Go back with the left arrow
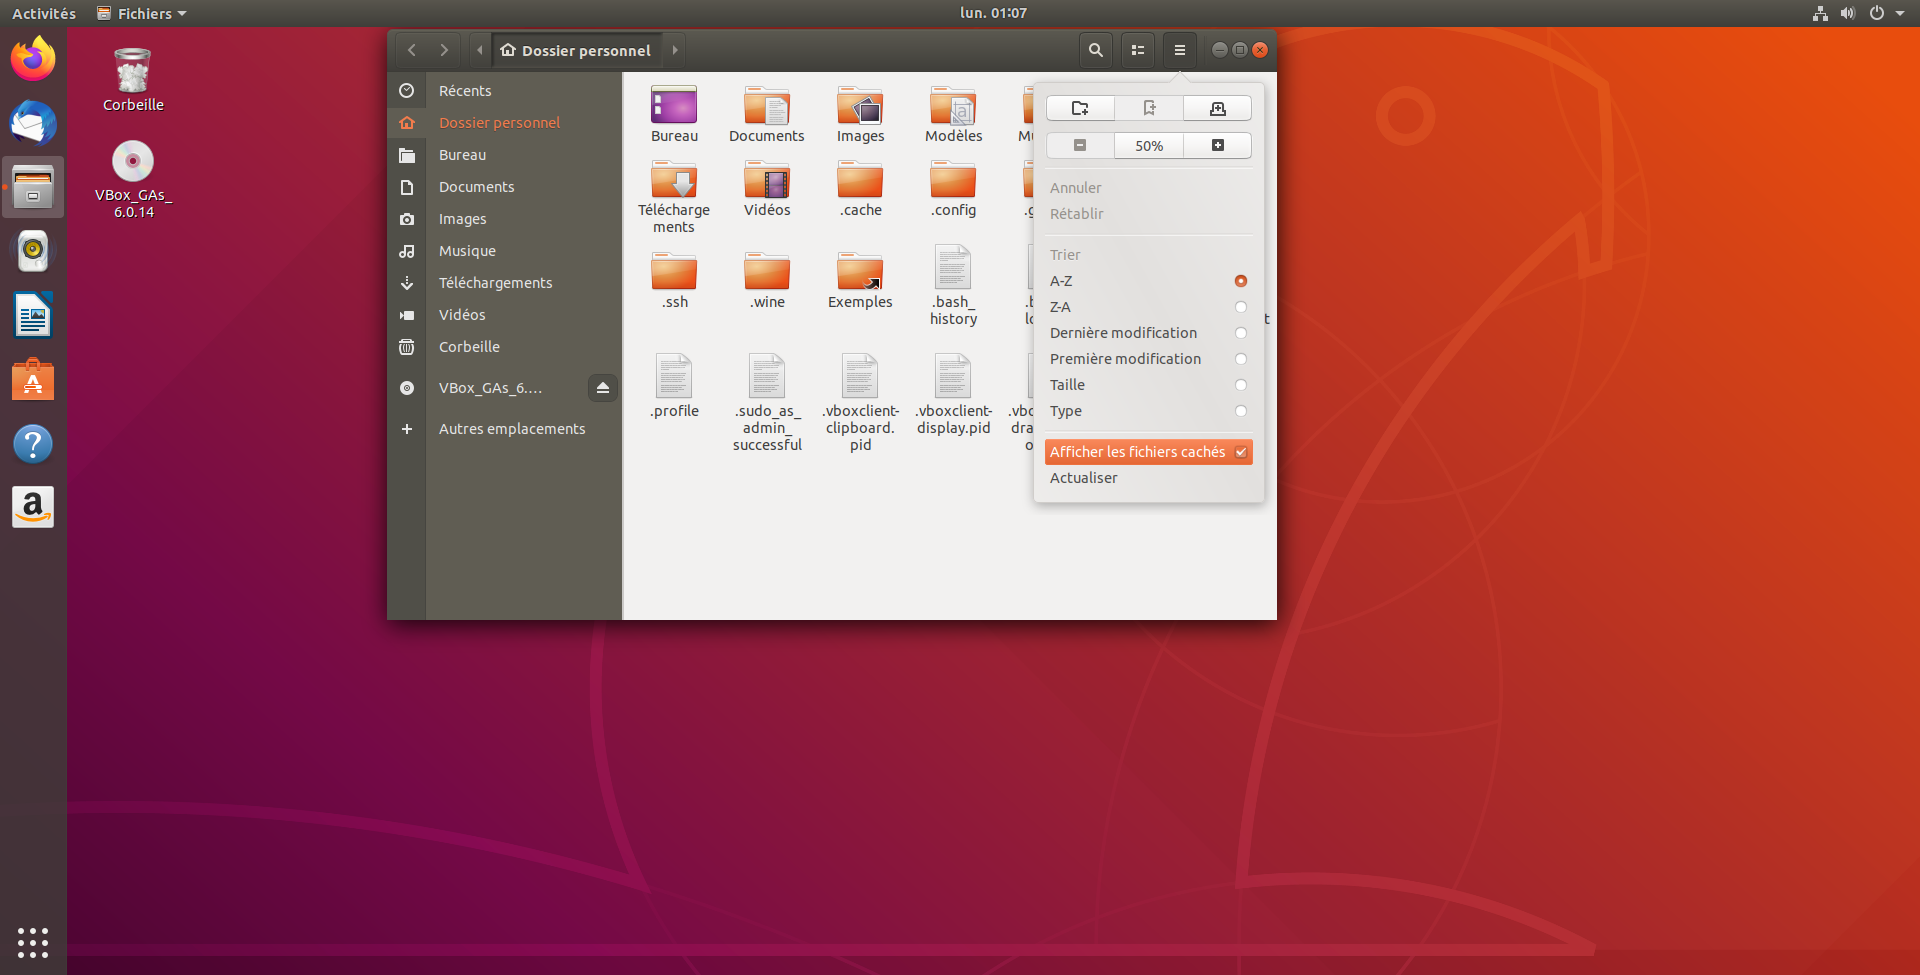The width and height of the screenshot is (1920, 975). click(x=412, y=50)
